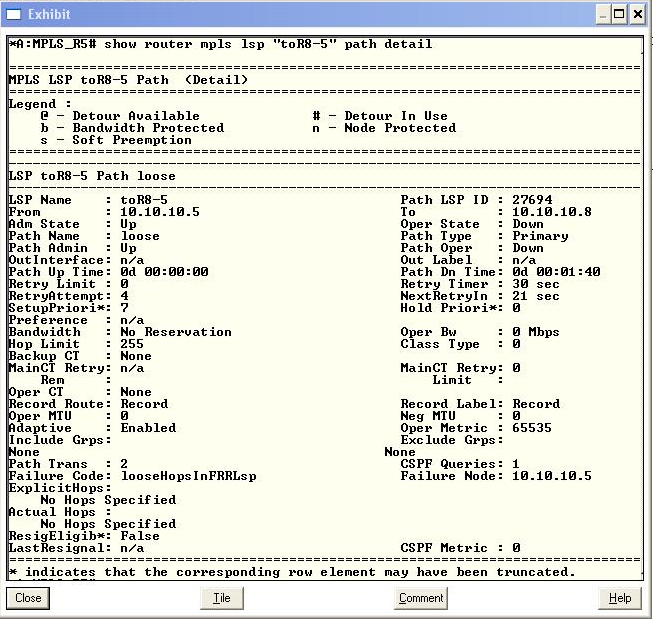Click the Oper Metric 65535 value
653x619 pixels.
(x=532, y=428)
